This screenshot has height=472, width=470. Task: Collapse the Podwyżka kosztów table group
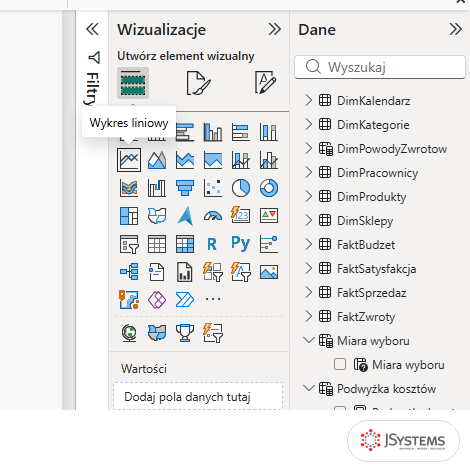[x=309, y=388]
